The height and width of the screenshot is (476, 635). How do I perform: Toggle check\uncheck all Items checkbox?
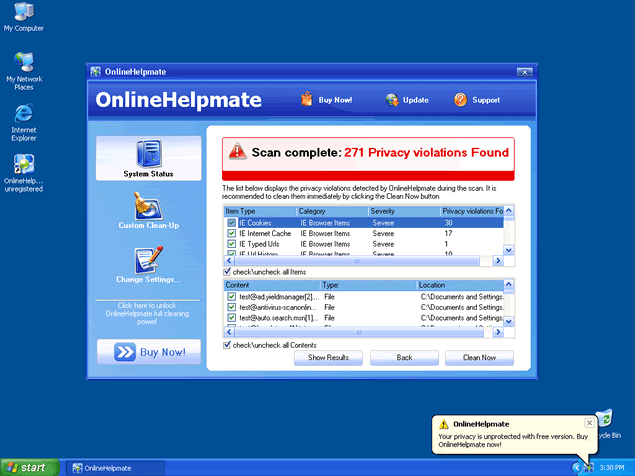[227, 272]
